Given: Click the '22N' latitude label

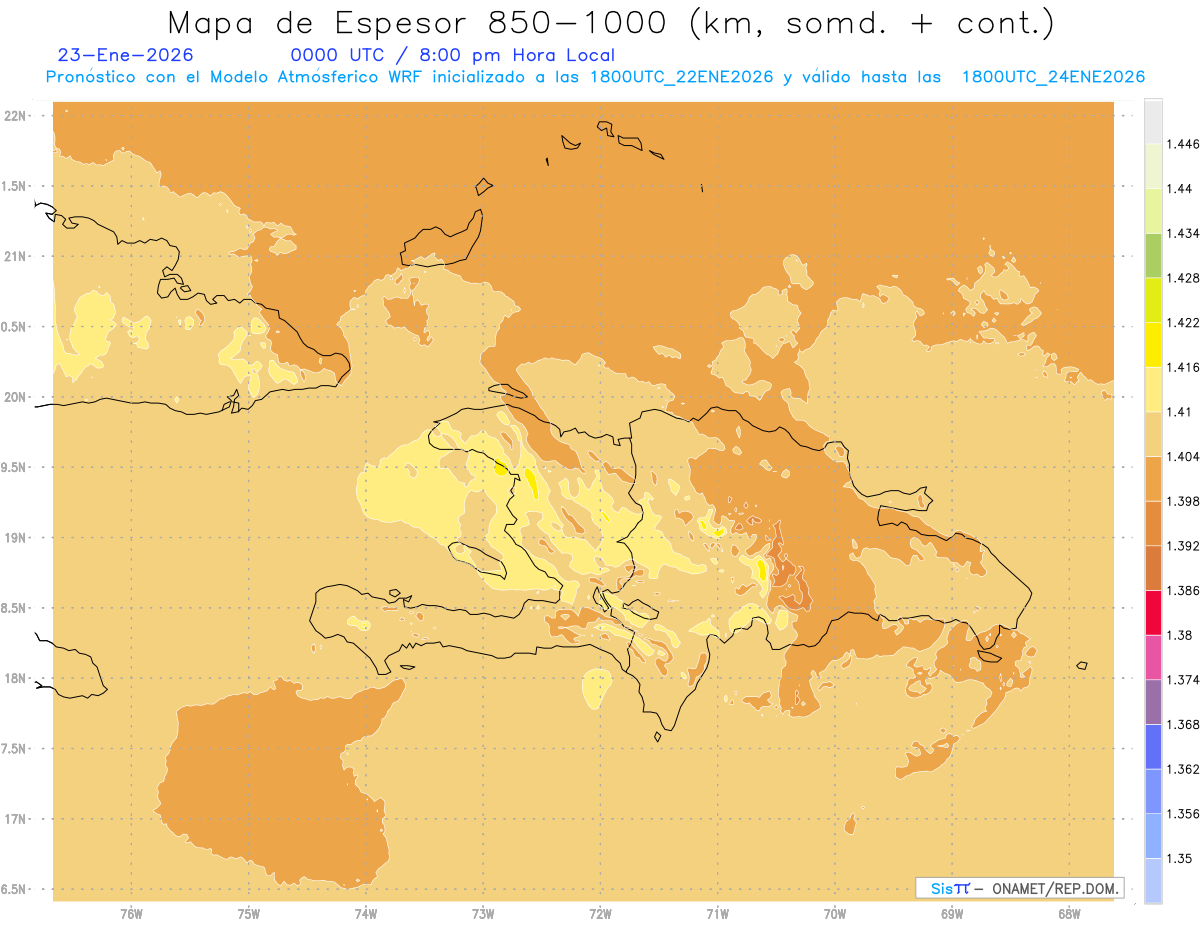Looking at the screenshot, I should tap(16, 115).
